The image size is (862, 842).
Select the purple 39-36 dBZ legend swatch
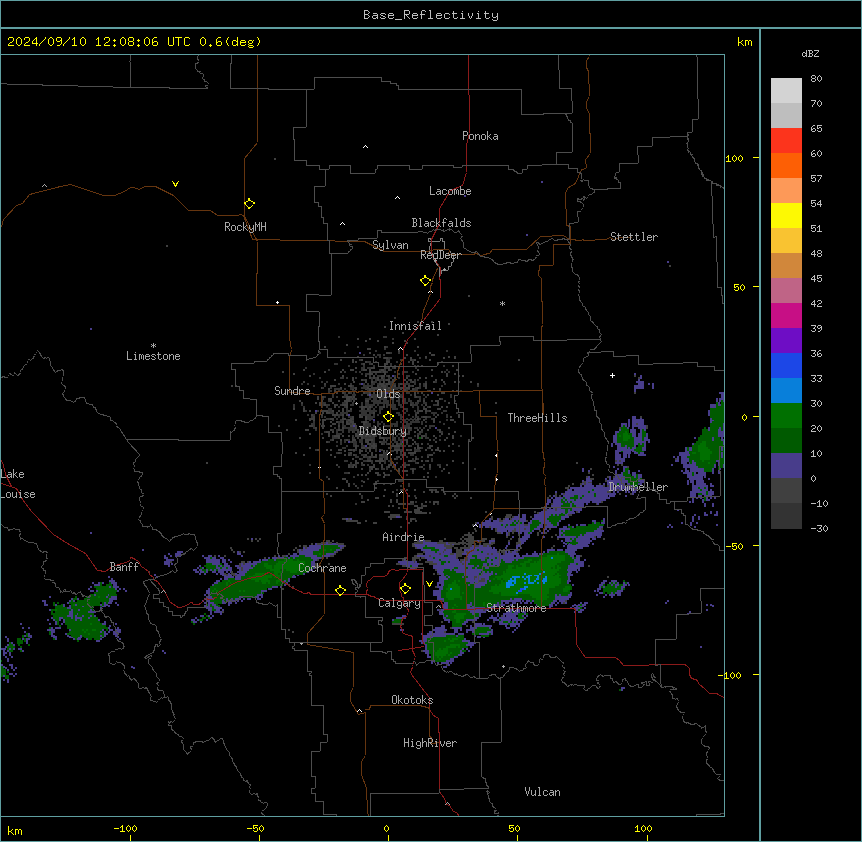click(x=786, y=340)
